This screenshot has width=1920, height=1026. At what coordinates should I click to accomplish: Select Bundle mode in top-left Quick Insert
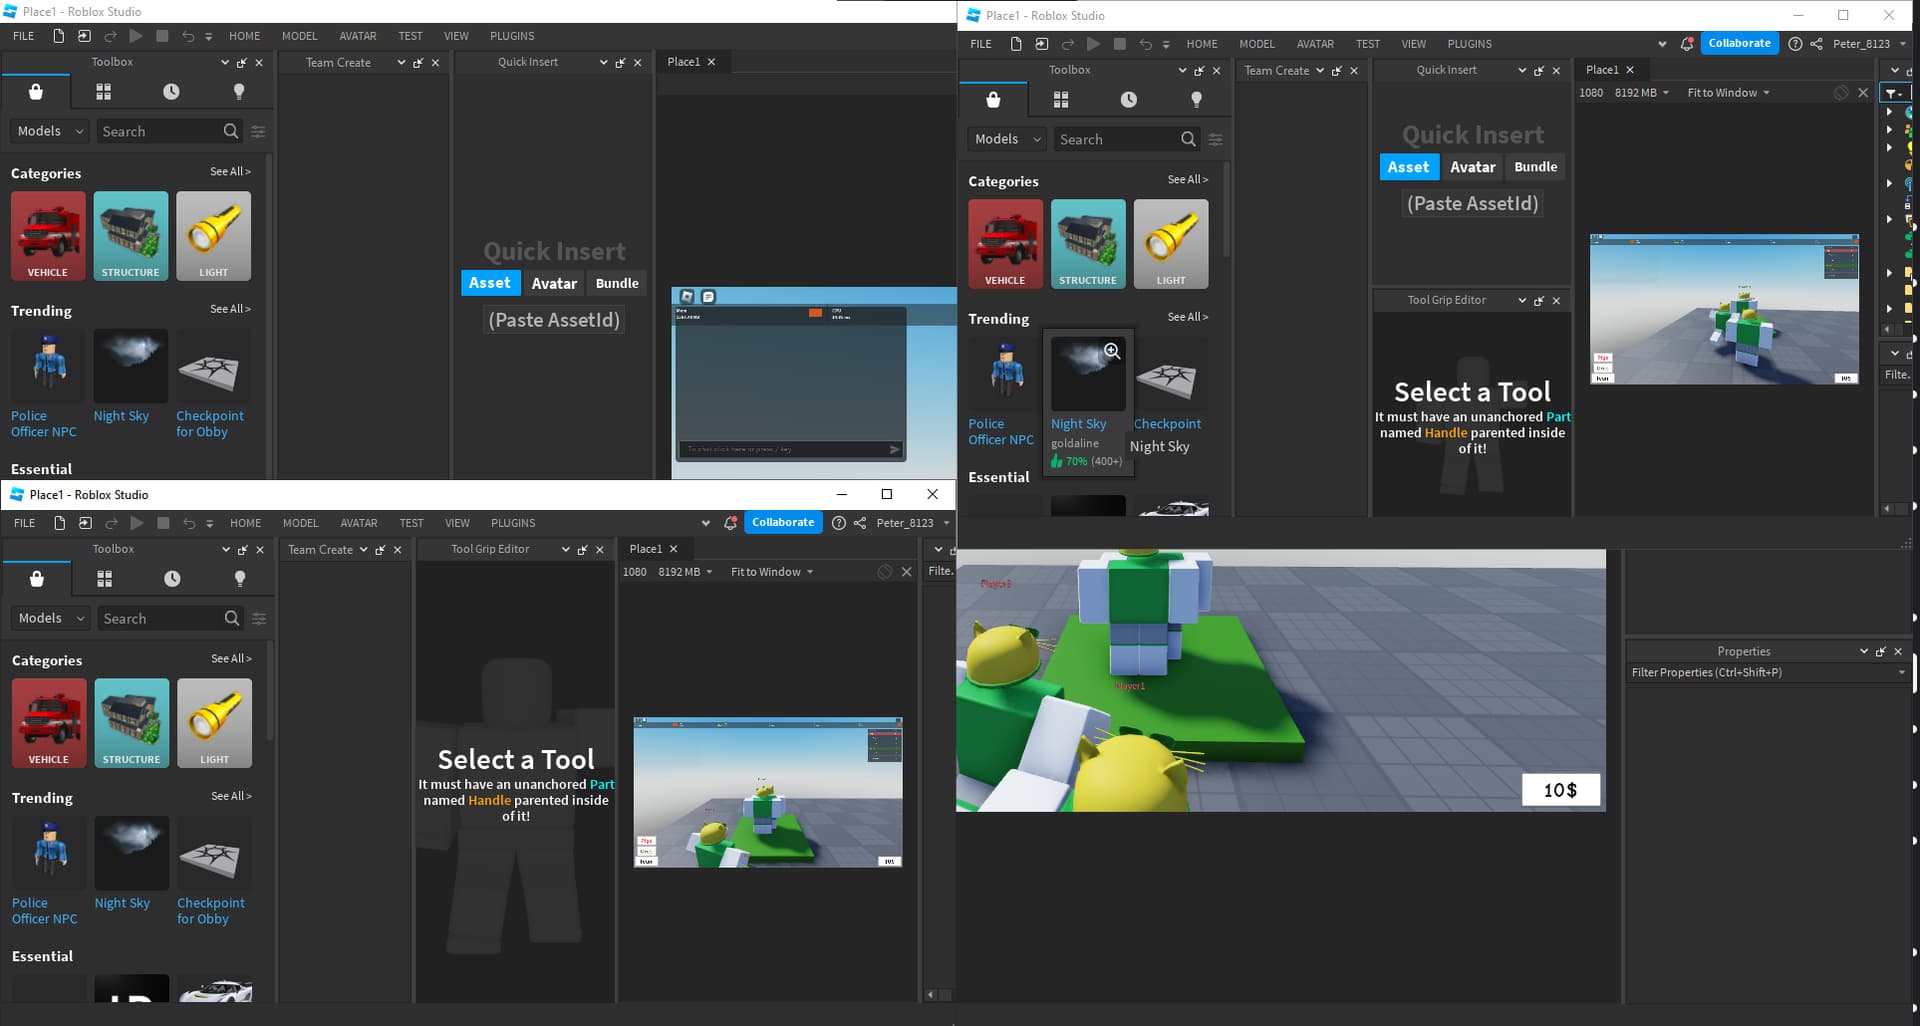(617, 283)
